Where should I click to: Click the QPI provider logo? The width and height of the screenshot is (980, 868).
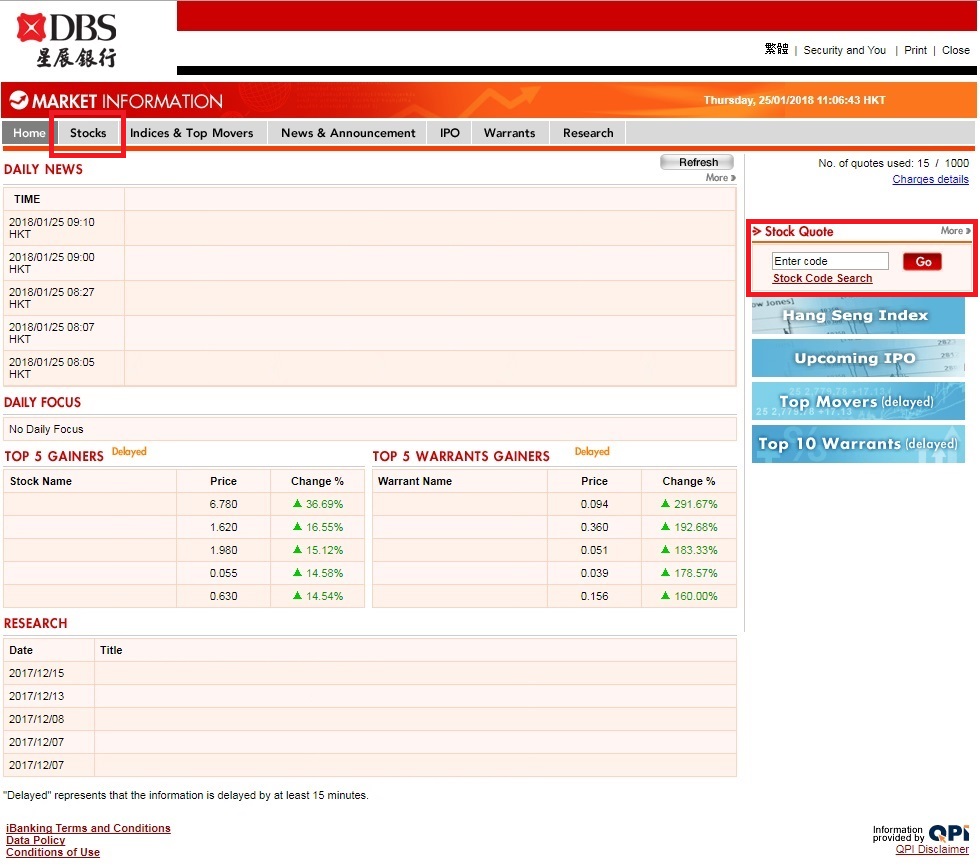tap(948, 834)
